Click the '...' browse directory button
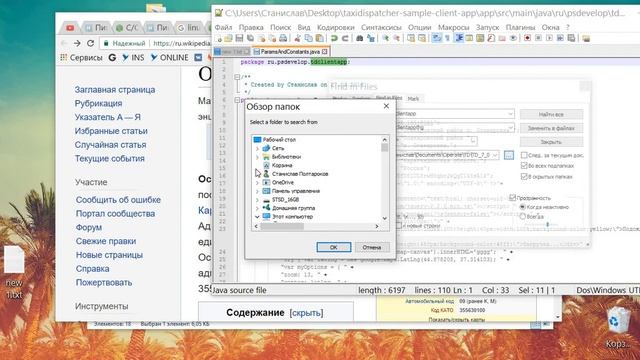This screenshot has height=360, width=640. pos(509,155)
